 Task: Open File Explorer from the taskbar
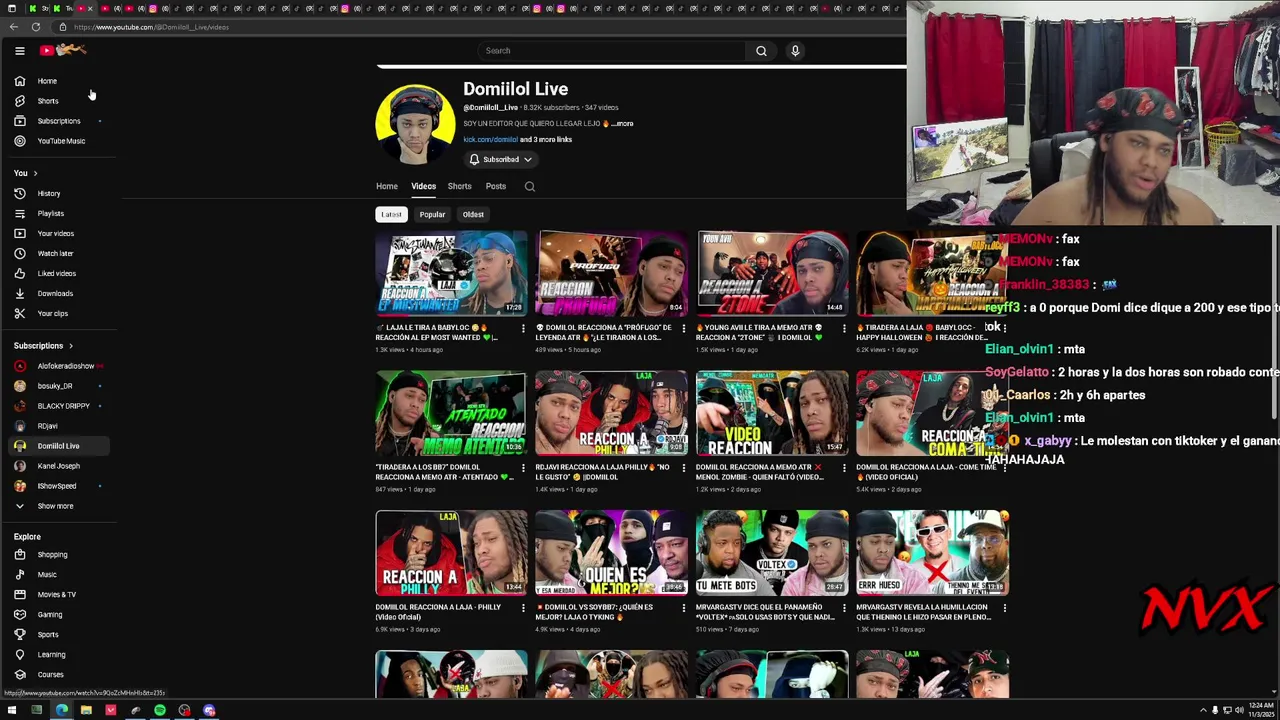[x=86, y=710]
